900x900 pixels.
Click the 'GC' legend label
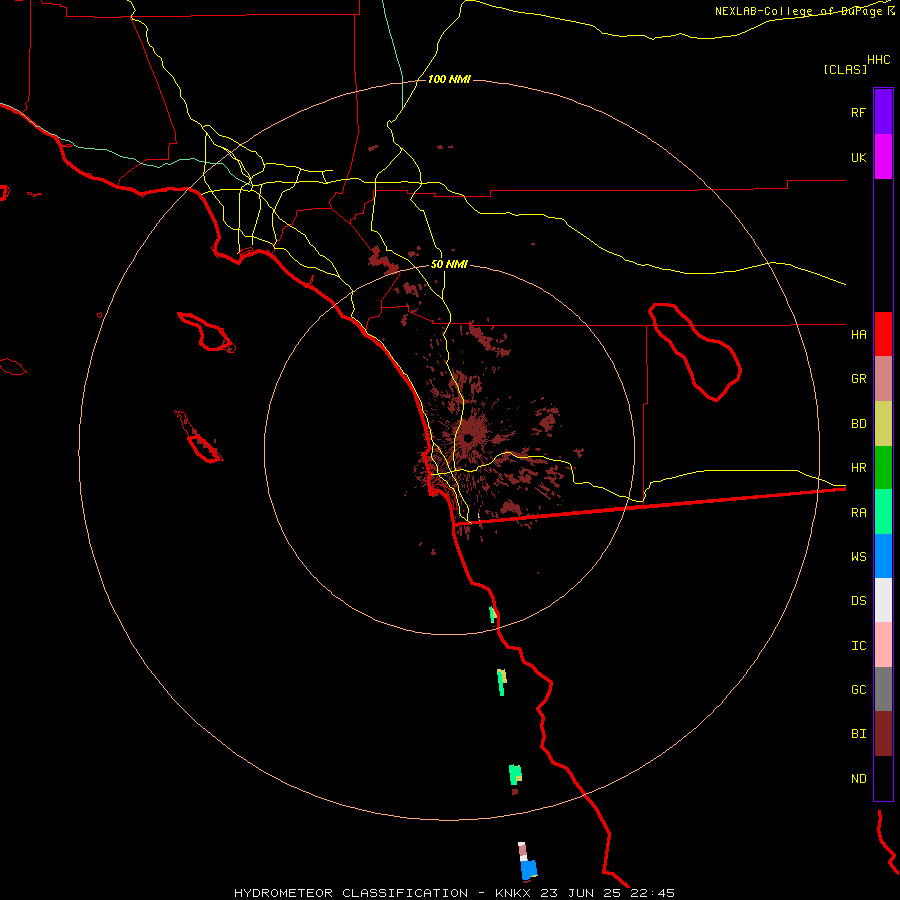[859, 690]
